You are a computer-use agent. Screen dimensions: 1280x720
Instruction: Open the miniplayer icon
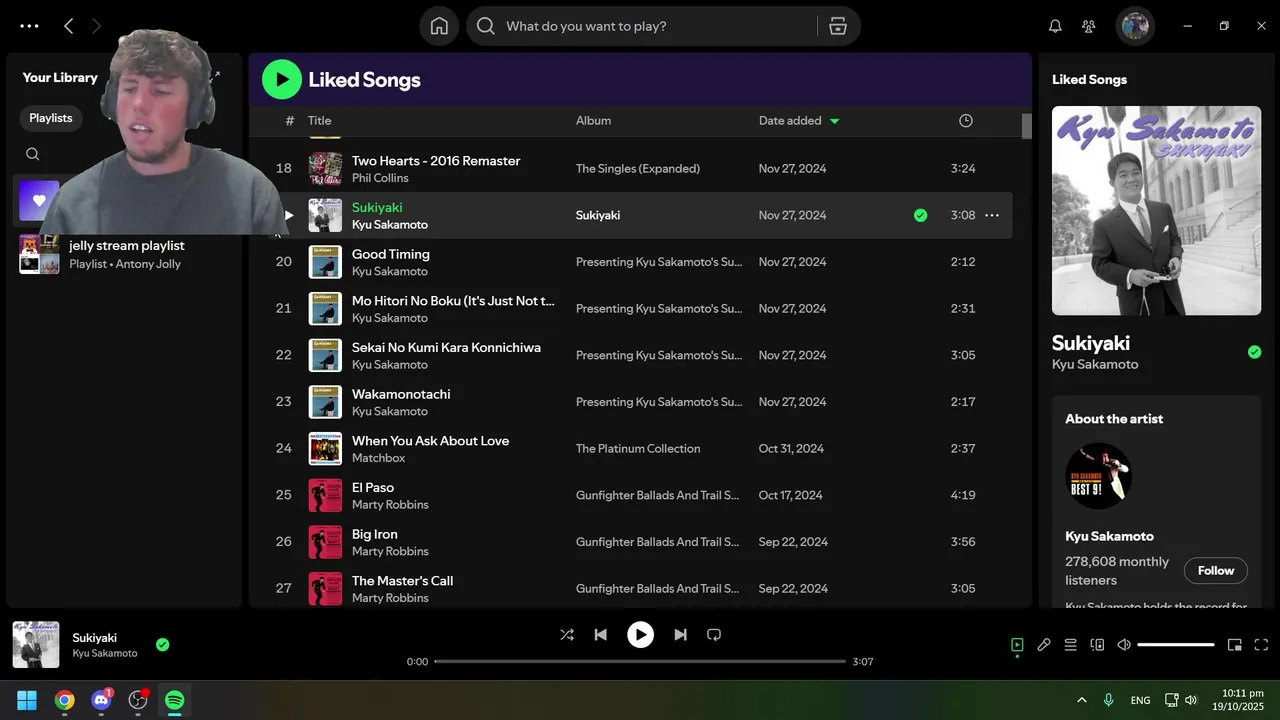(x=1235, y=645)
